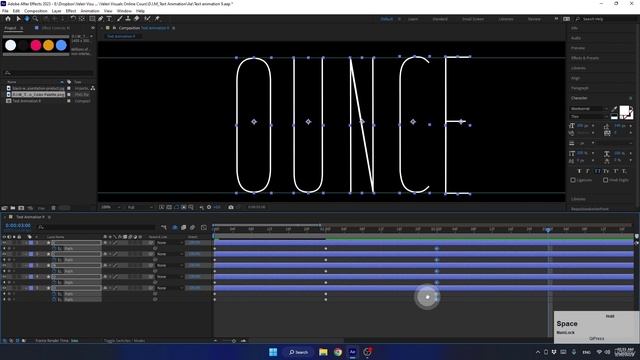This screenshot has width=640, height=360.
Task: Hide the second layer with its eye icon
Action: [4, 254]
